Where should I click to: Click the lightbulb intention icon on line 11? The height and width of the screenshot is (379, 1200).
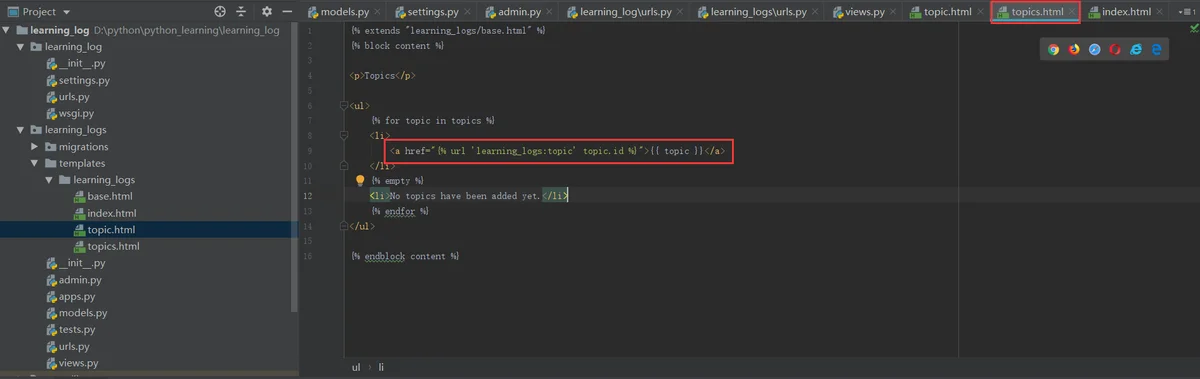[x=360, y=181]
